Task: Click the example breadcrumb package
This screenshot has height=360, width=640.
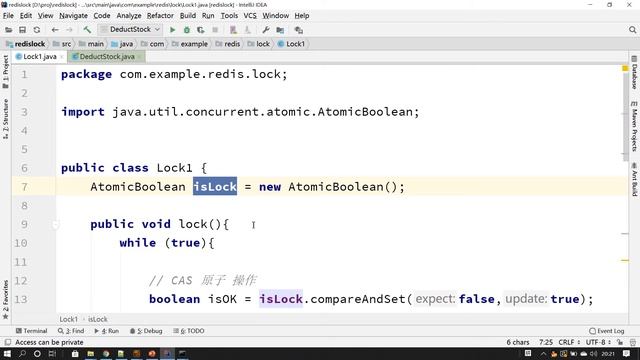Action: click(x=190, y=44)
